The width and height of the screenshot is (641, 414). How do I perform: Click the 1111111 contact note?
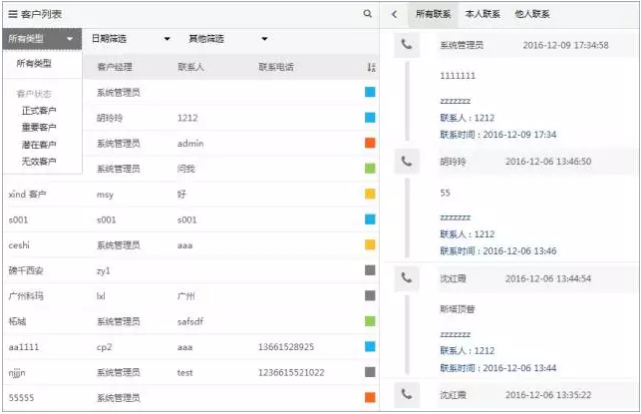(x=458, y=76)
